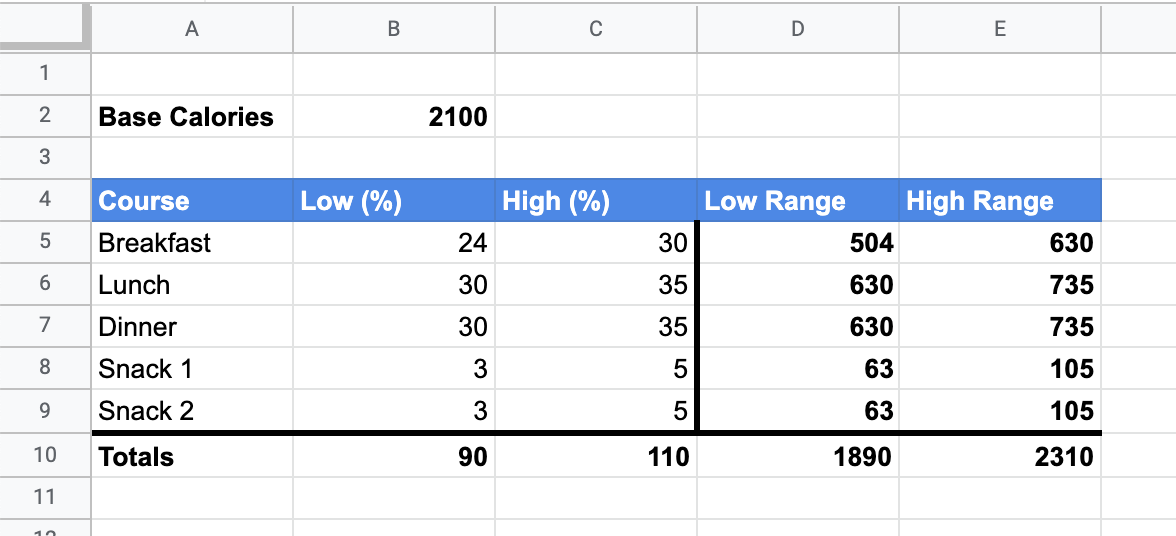The height and width of the screenshot is (536, 1176).
Task: Select column B header
Action: [x=394, y=29]
